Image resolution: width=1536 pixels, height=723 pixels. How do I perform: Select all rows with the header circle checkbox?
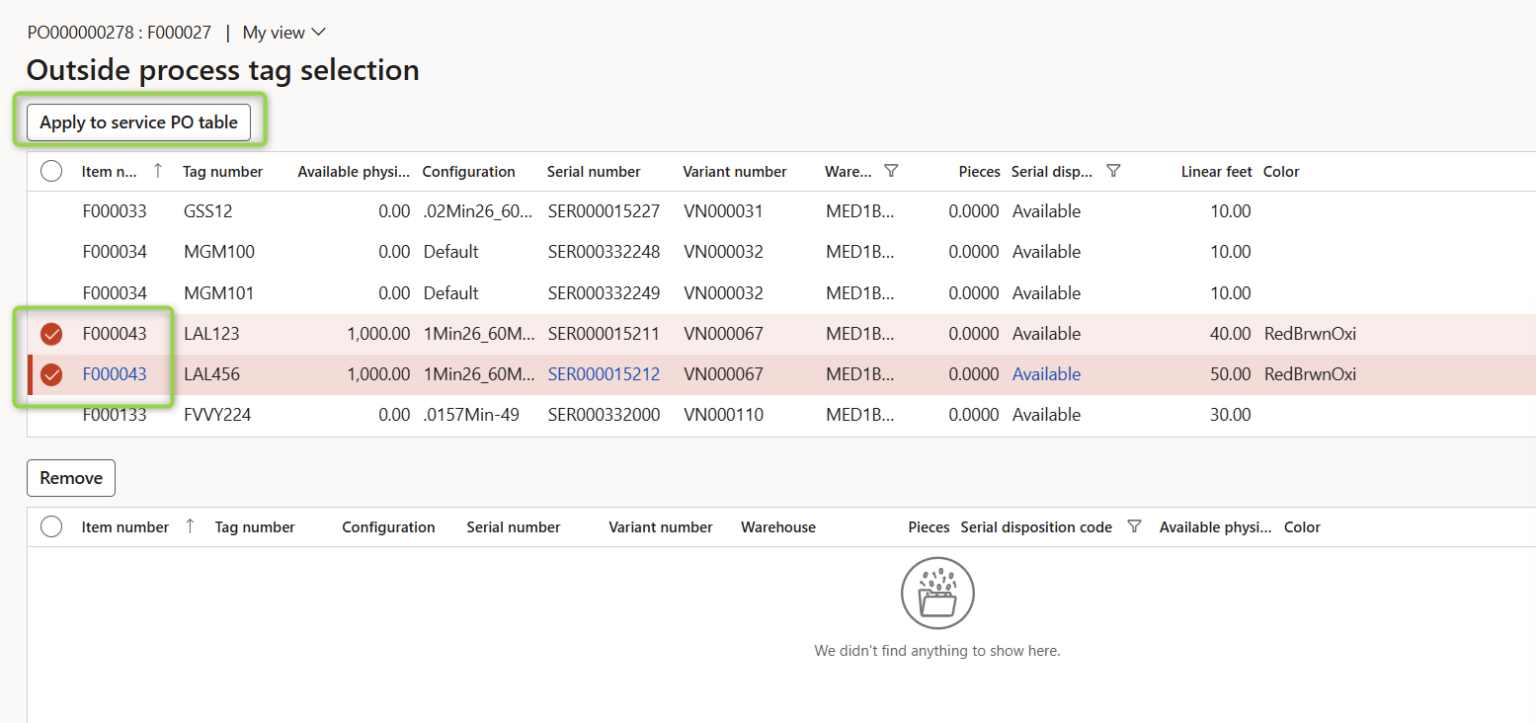coord(51,170)
